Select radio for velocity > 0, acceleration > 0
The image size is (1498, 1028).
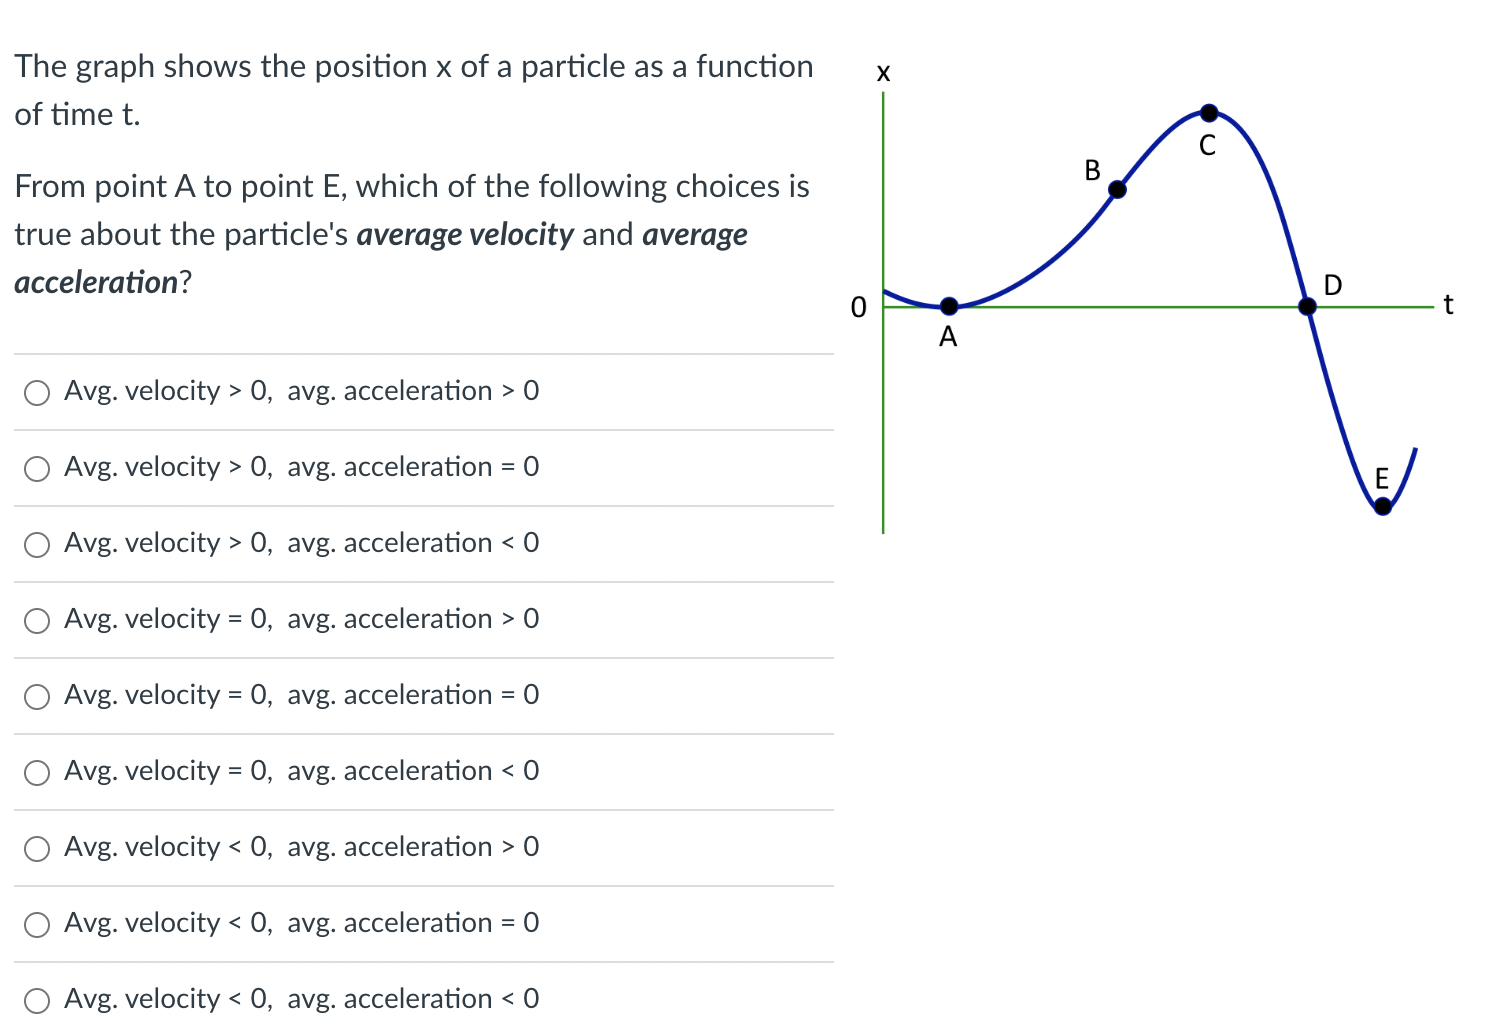coord(37,393)
